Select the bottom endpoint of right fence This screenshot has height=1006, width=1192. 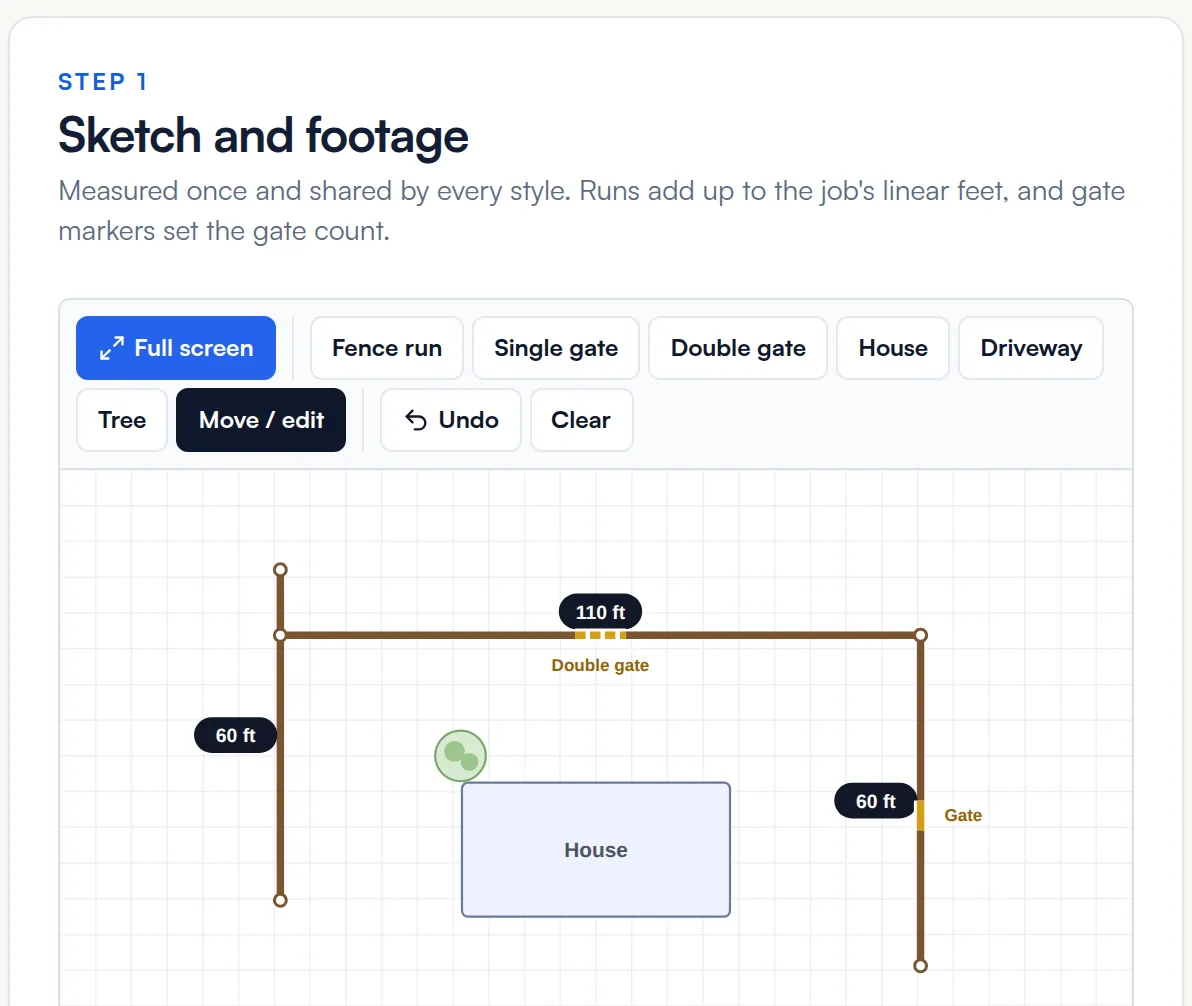pos(921,966)
